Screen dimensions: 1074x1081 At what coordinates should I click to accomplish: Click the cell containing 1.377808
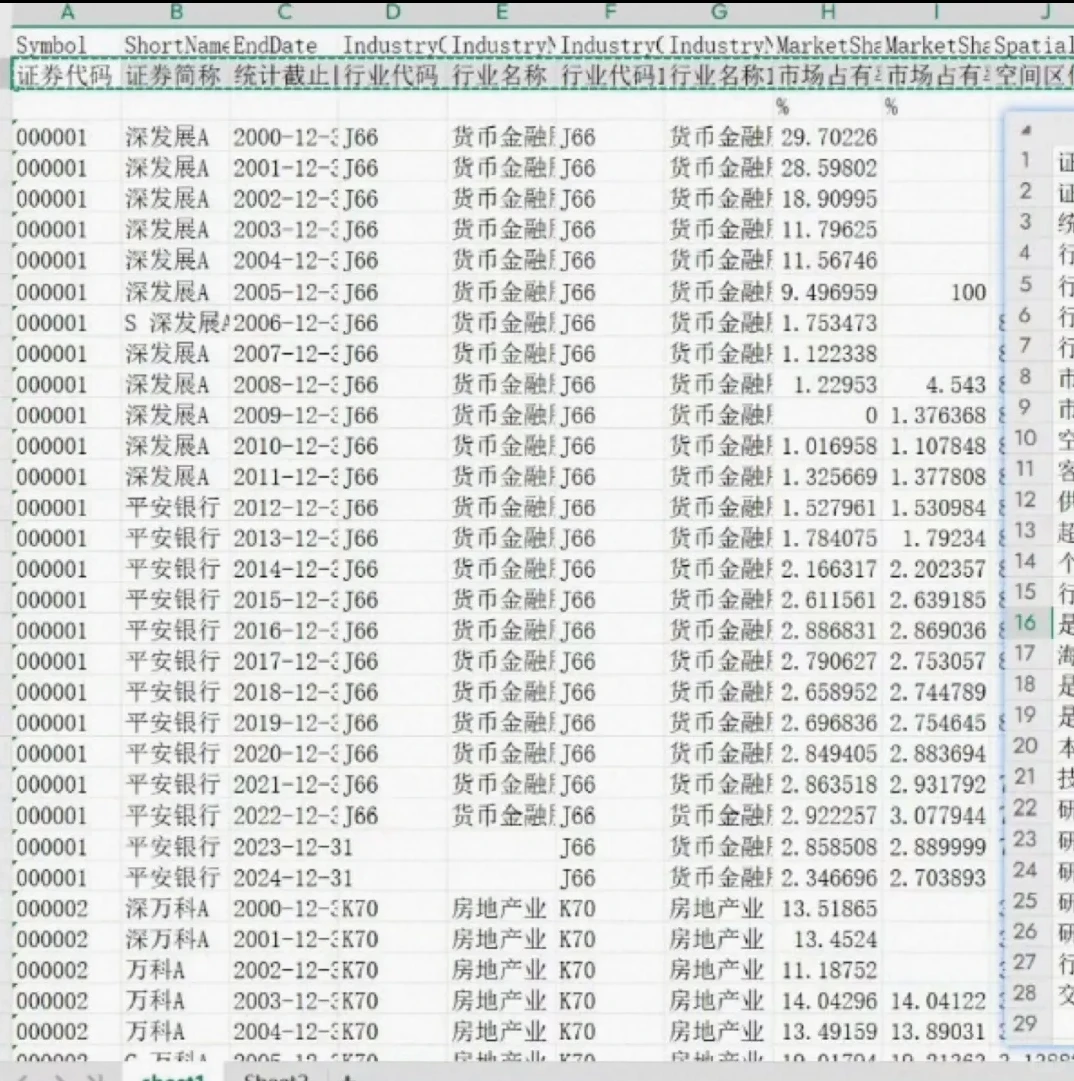(938, 477)
